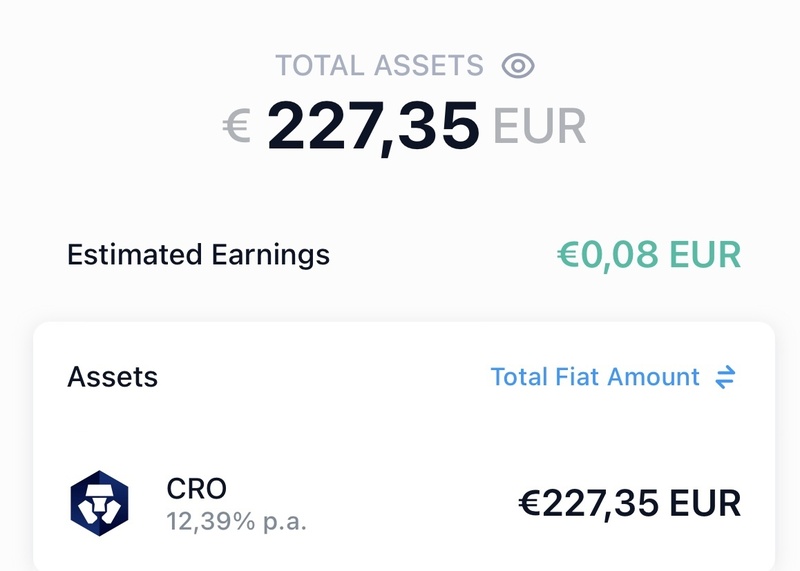
Task: Click the EUR suffix in the CRO row balance
Action: point(704,502)
